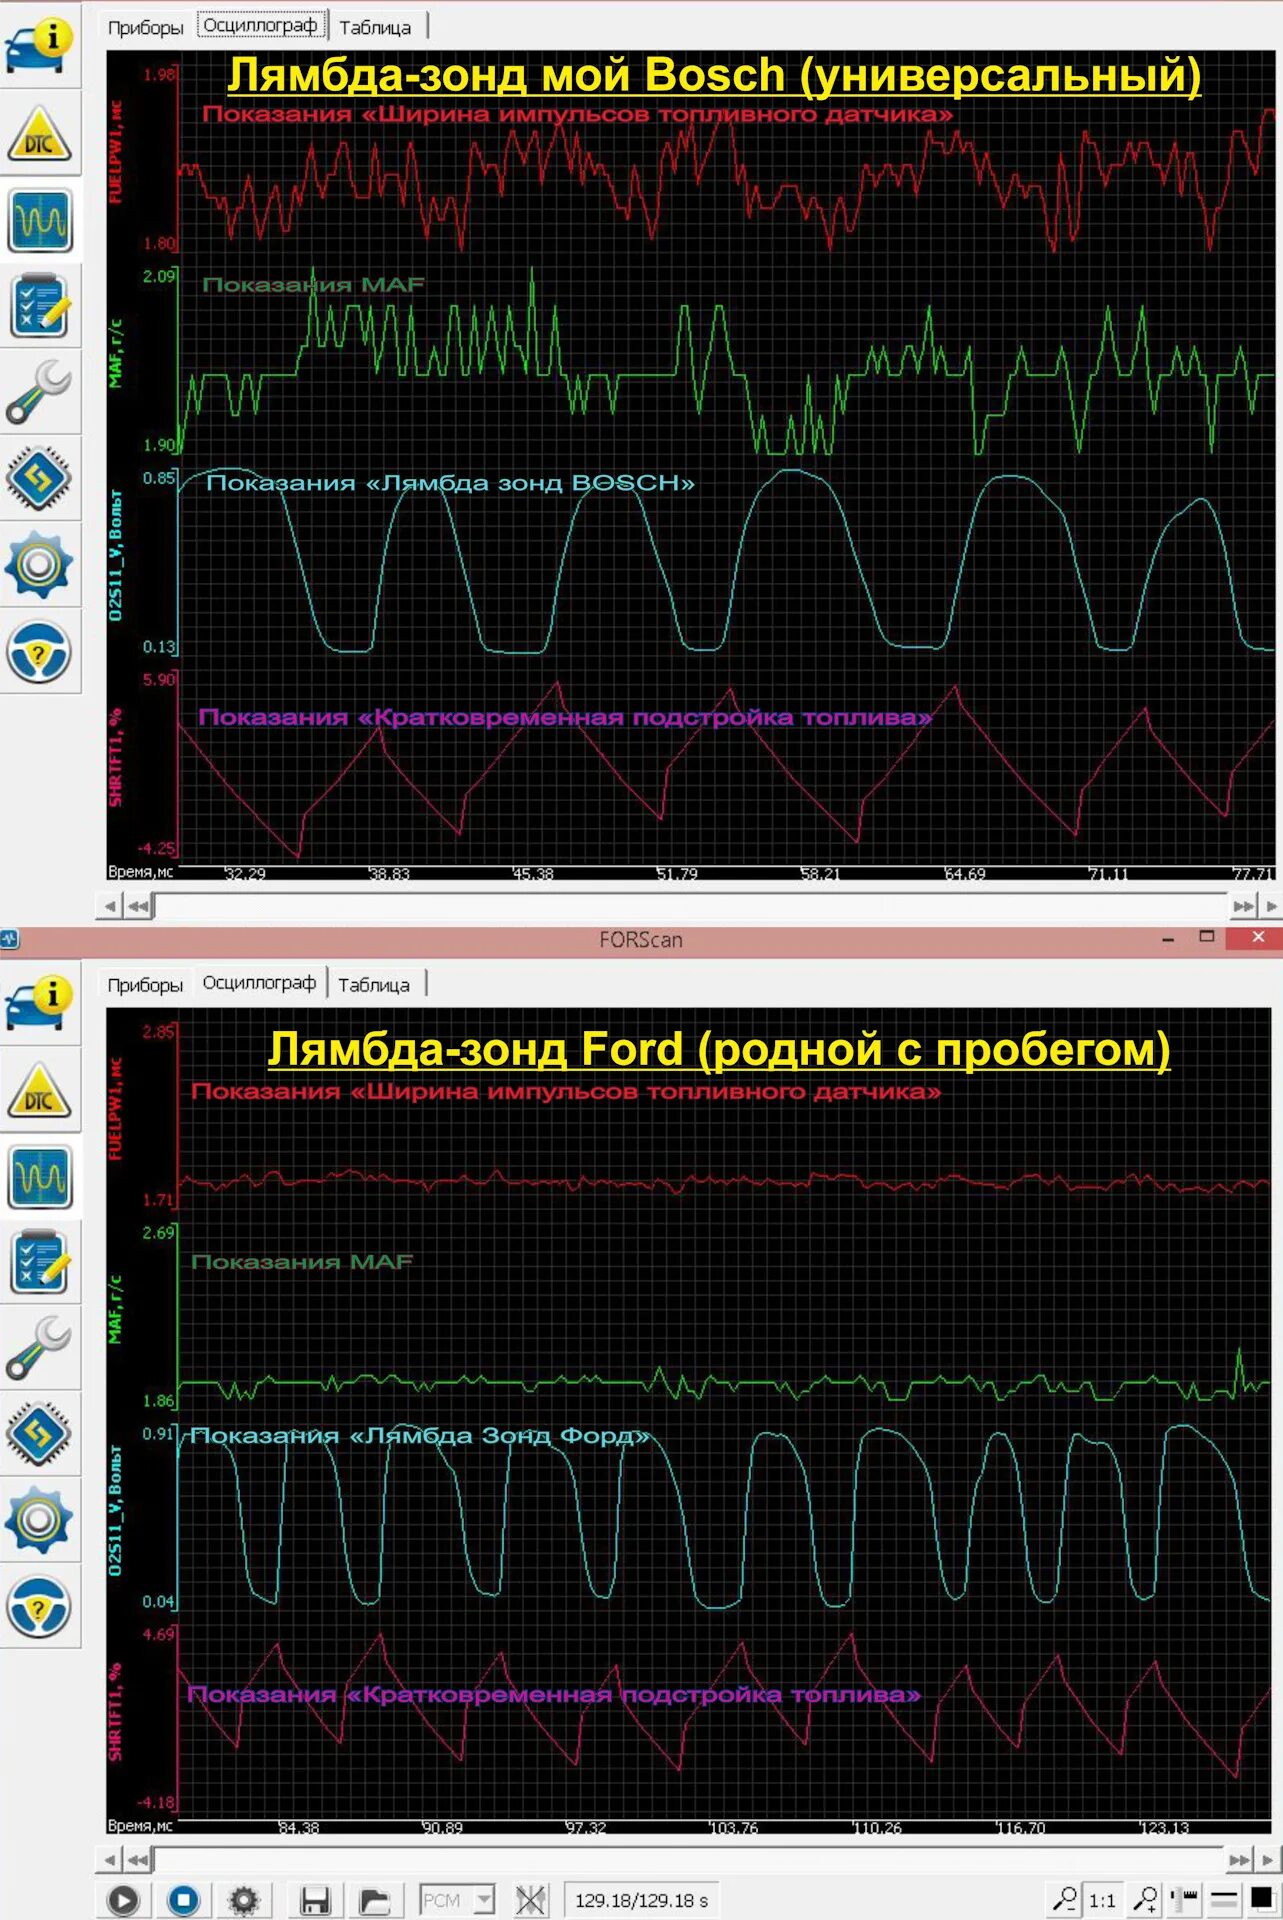The height and width of the screenshot is (1920, 1283).
Task: Switch to Осциллограф tab in upper window
Action: [261, 25]
